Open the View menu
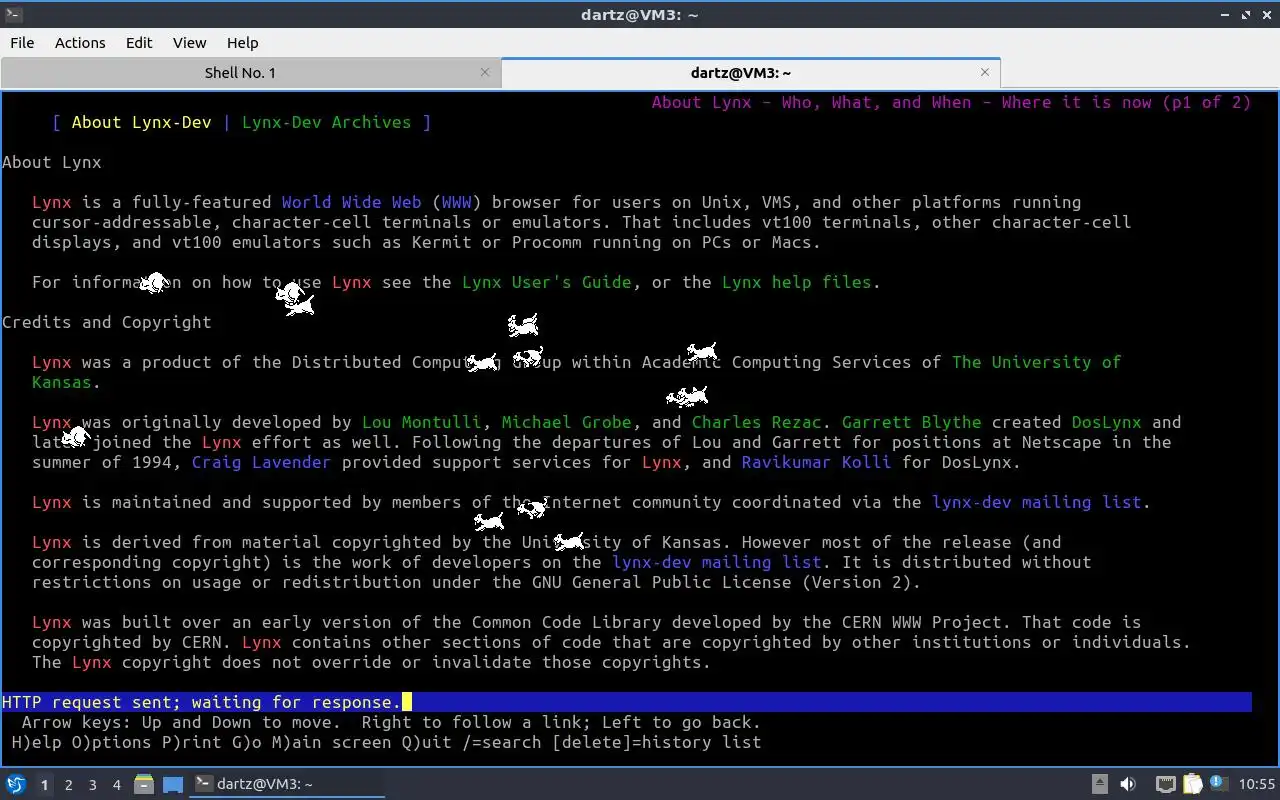 [189, 43]
